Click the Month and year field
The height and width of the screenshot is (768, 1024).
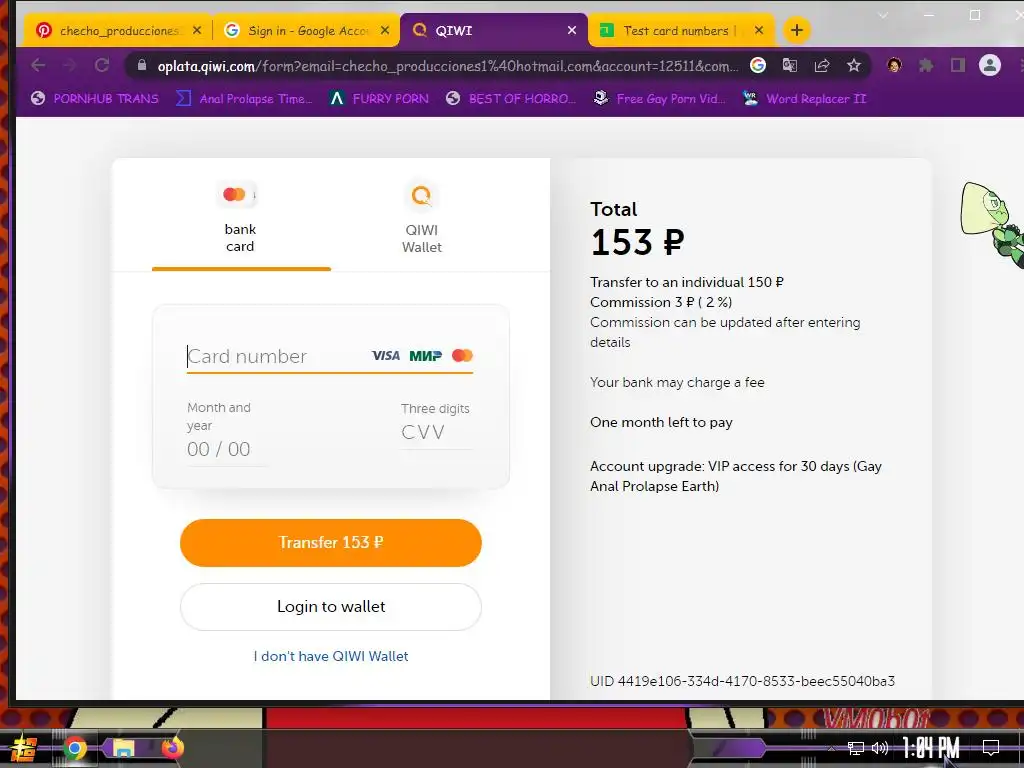pos(227,449)
